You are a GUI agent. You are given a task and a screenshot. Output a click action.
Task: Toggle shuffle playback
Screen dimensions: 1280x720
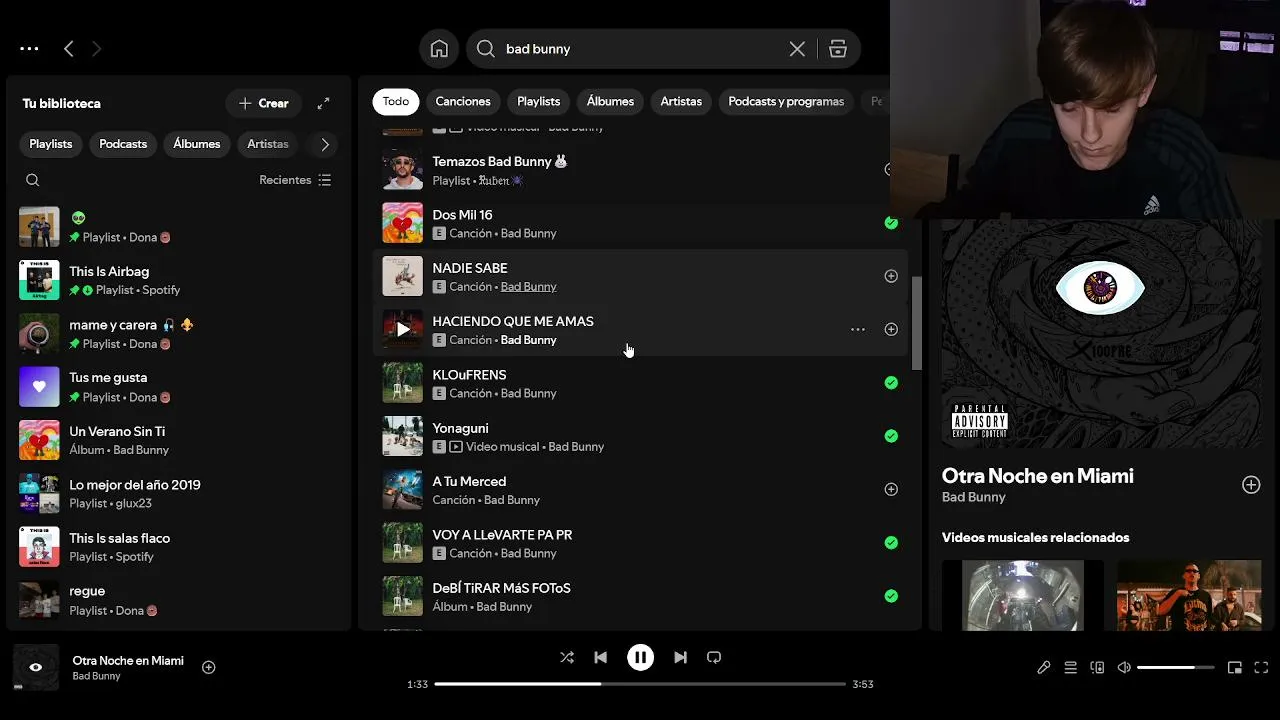coord(567,657)
